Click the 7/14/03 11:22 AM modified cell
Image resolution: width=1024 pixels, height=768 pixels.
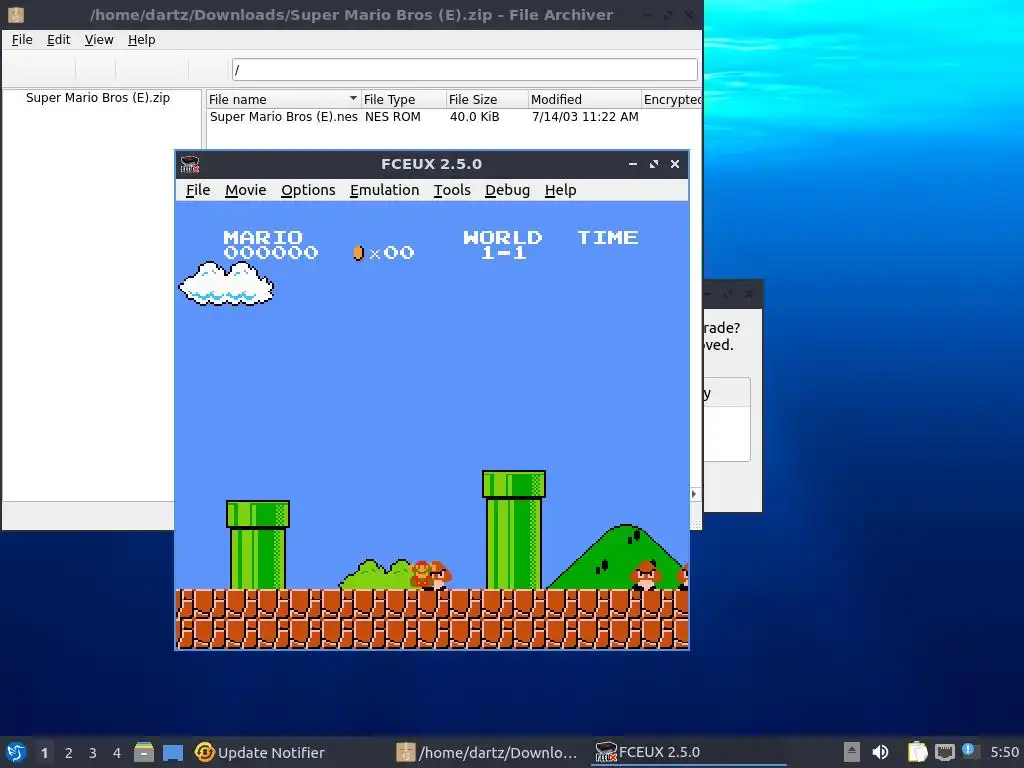click(x=585, y=117)
